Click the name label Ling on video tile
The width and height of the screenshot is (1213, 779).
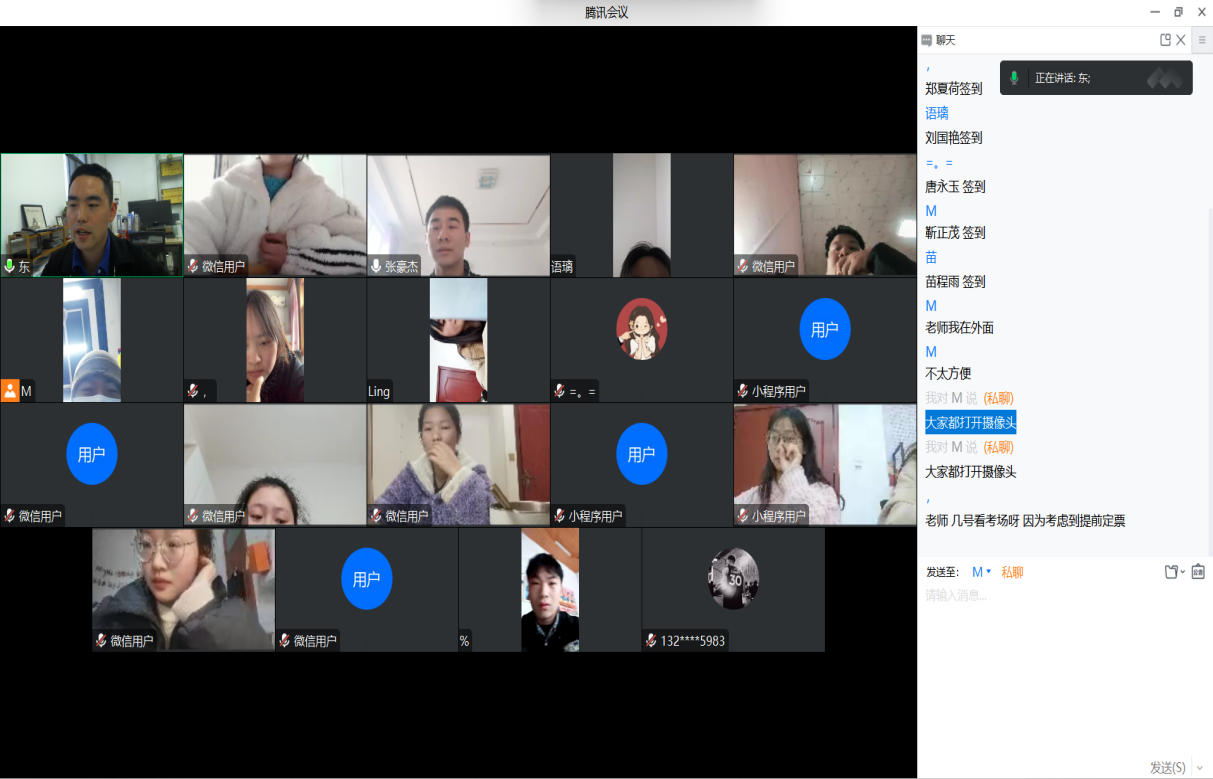[378, 391]
